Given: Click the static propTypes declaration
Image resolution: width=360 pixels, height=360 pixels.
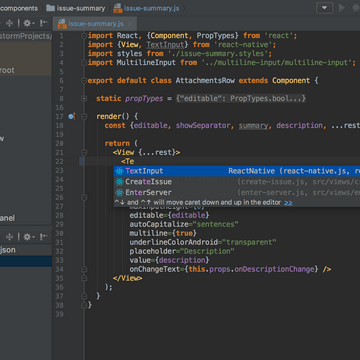Looking at the screenshot, I should pyautogui.click(x=130, y=99).
